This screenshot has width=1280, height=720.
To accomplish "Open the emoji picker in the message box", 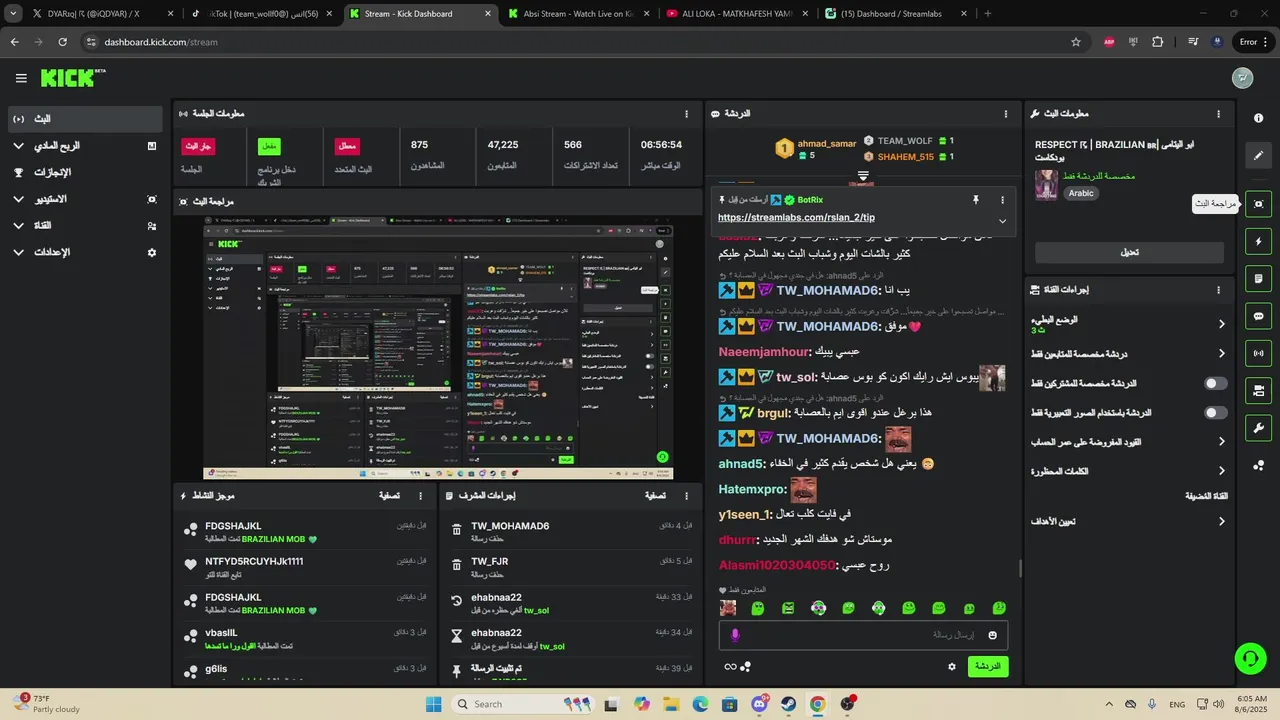I will 992,635.
